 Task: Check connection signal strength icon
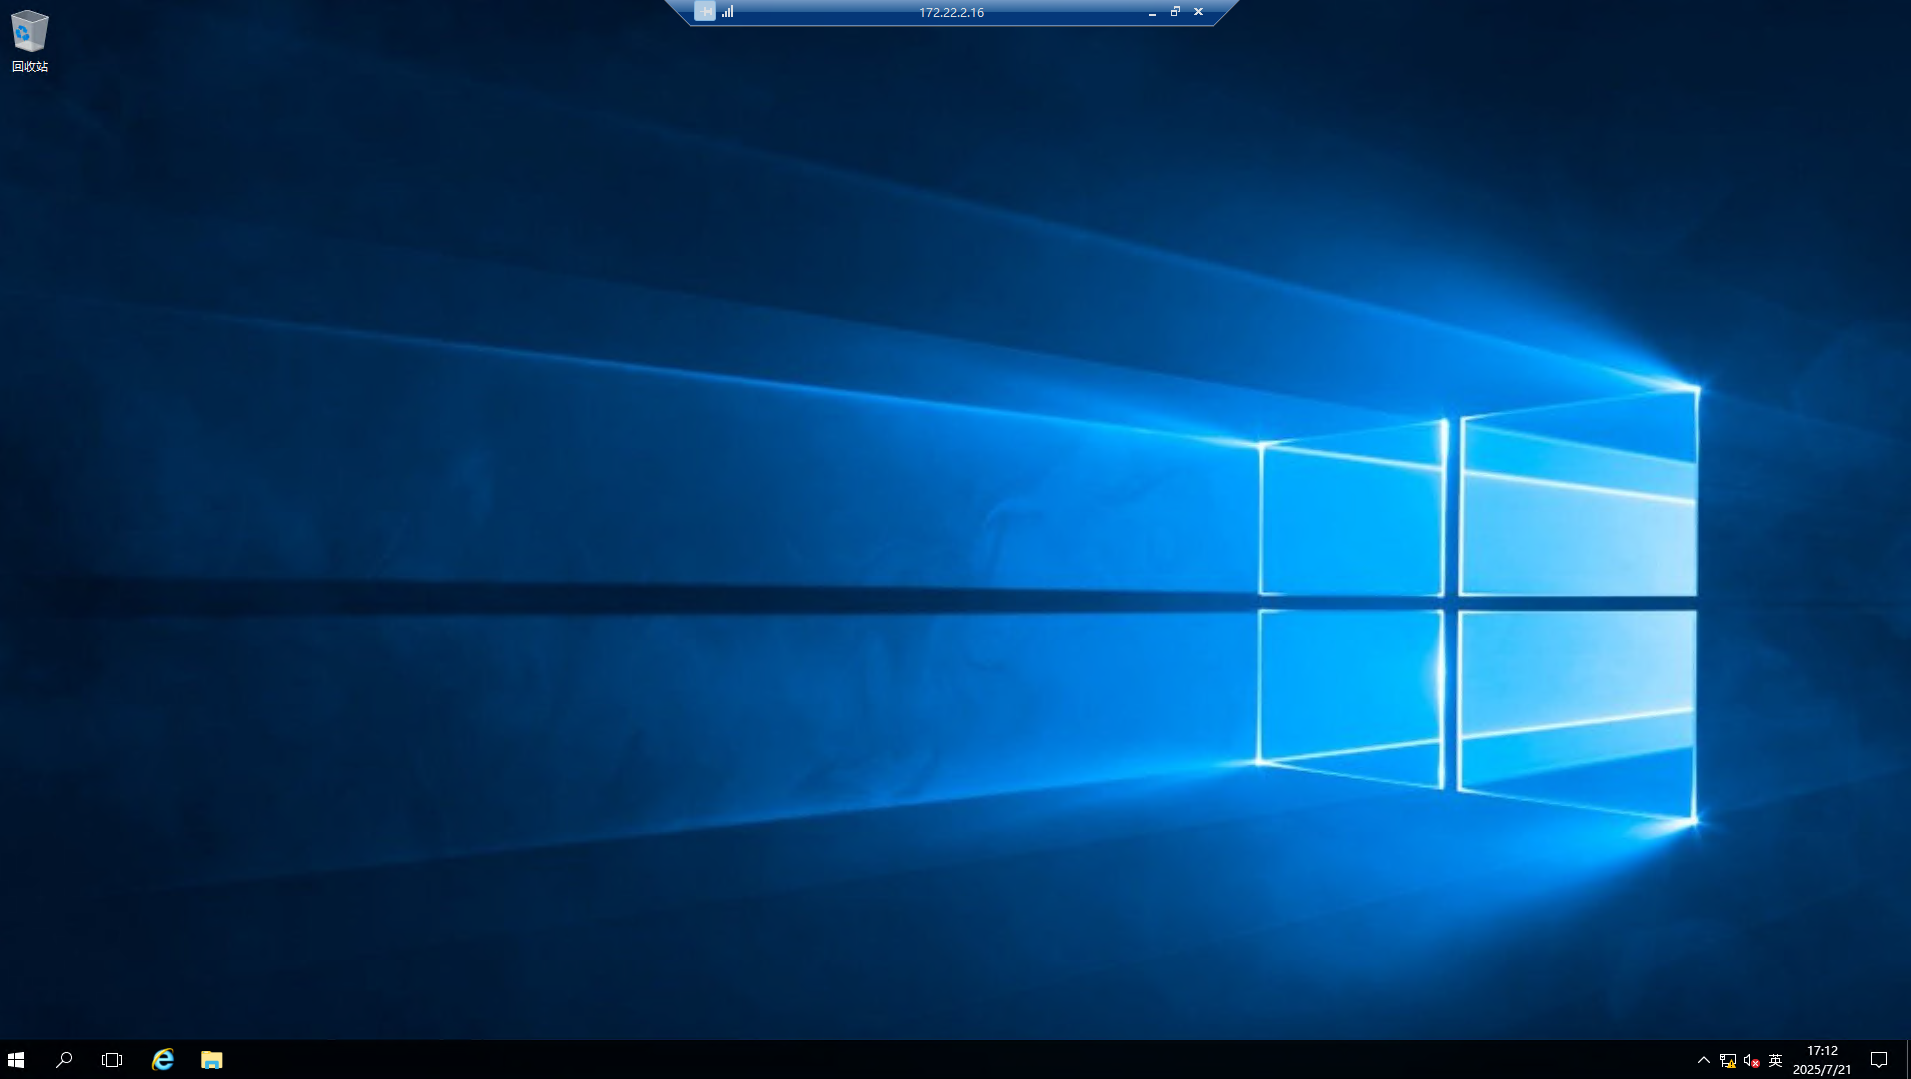[x=728, y=12]
